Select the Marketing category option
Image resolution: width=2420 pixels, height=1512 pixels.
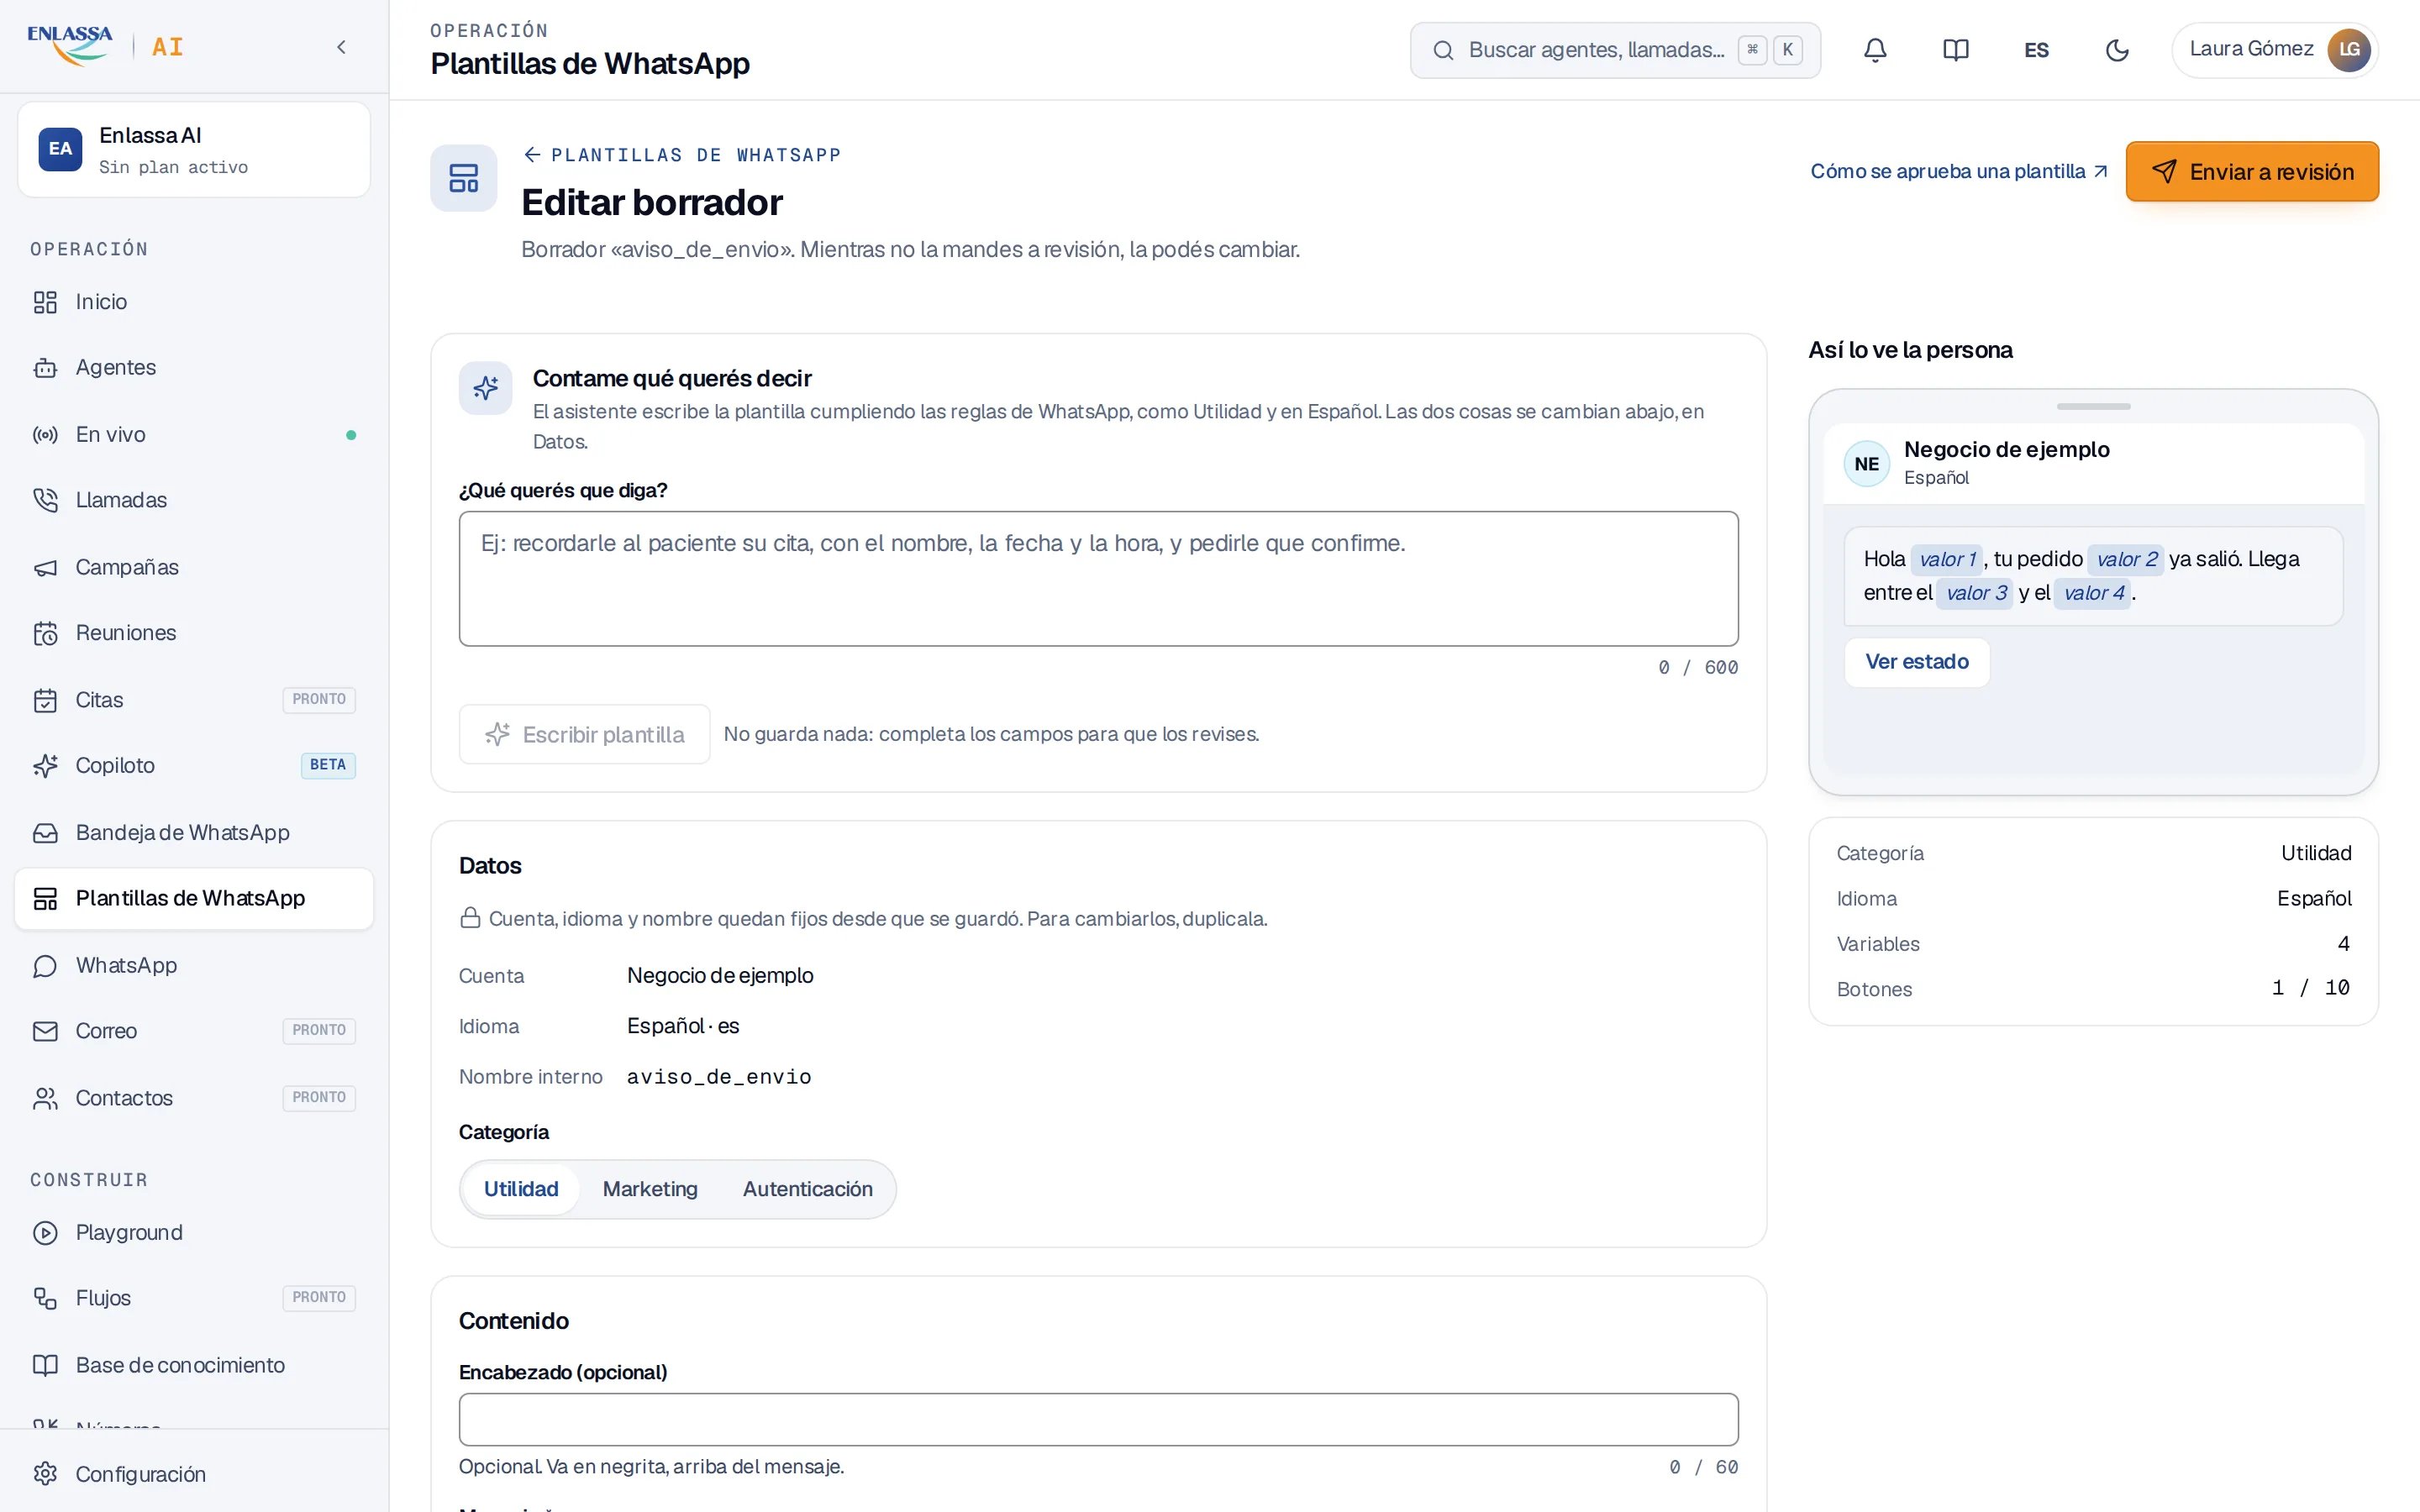pyautogui.click(x=650, y=1189)
